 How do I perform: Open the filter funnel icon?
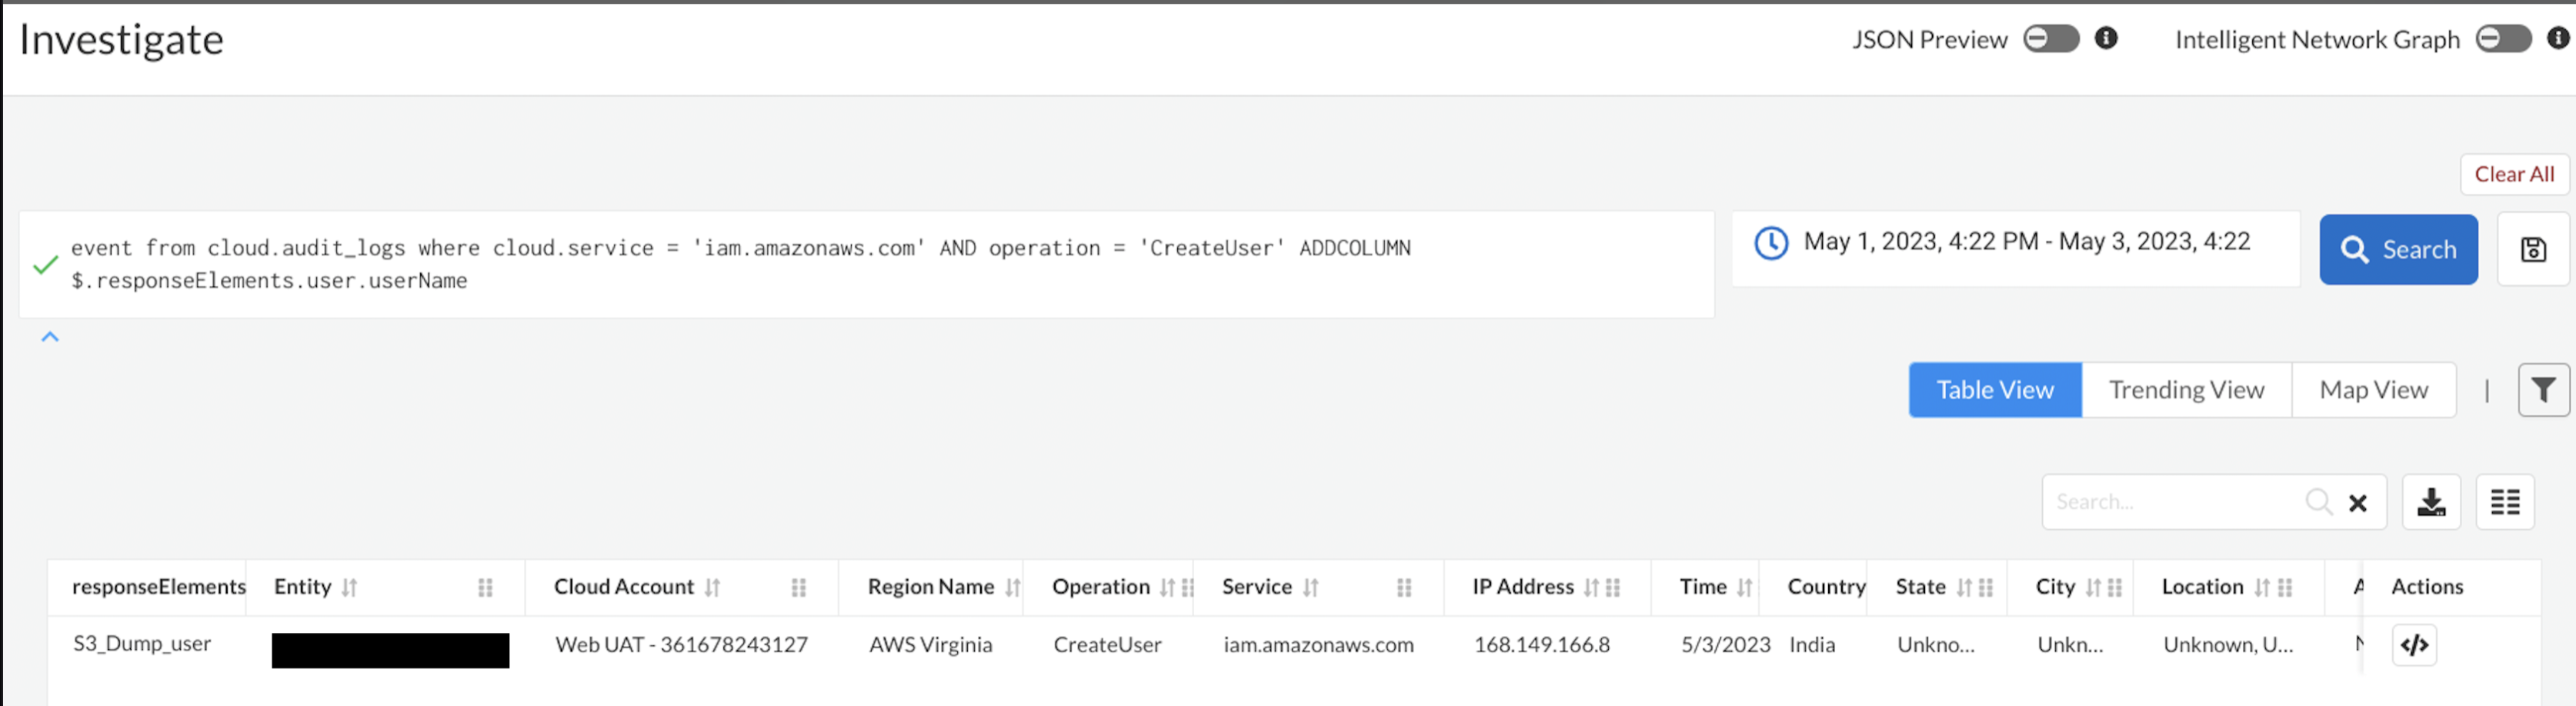2543,390
